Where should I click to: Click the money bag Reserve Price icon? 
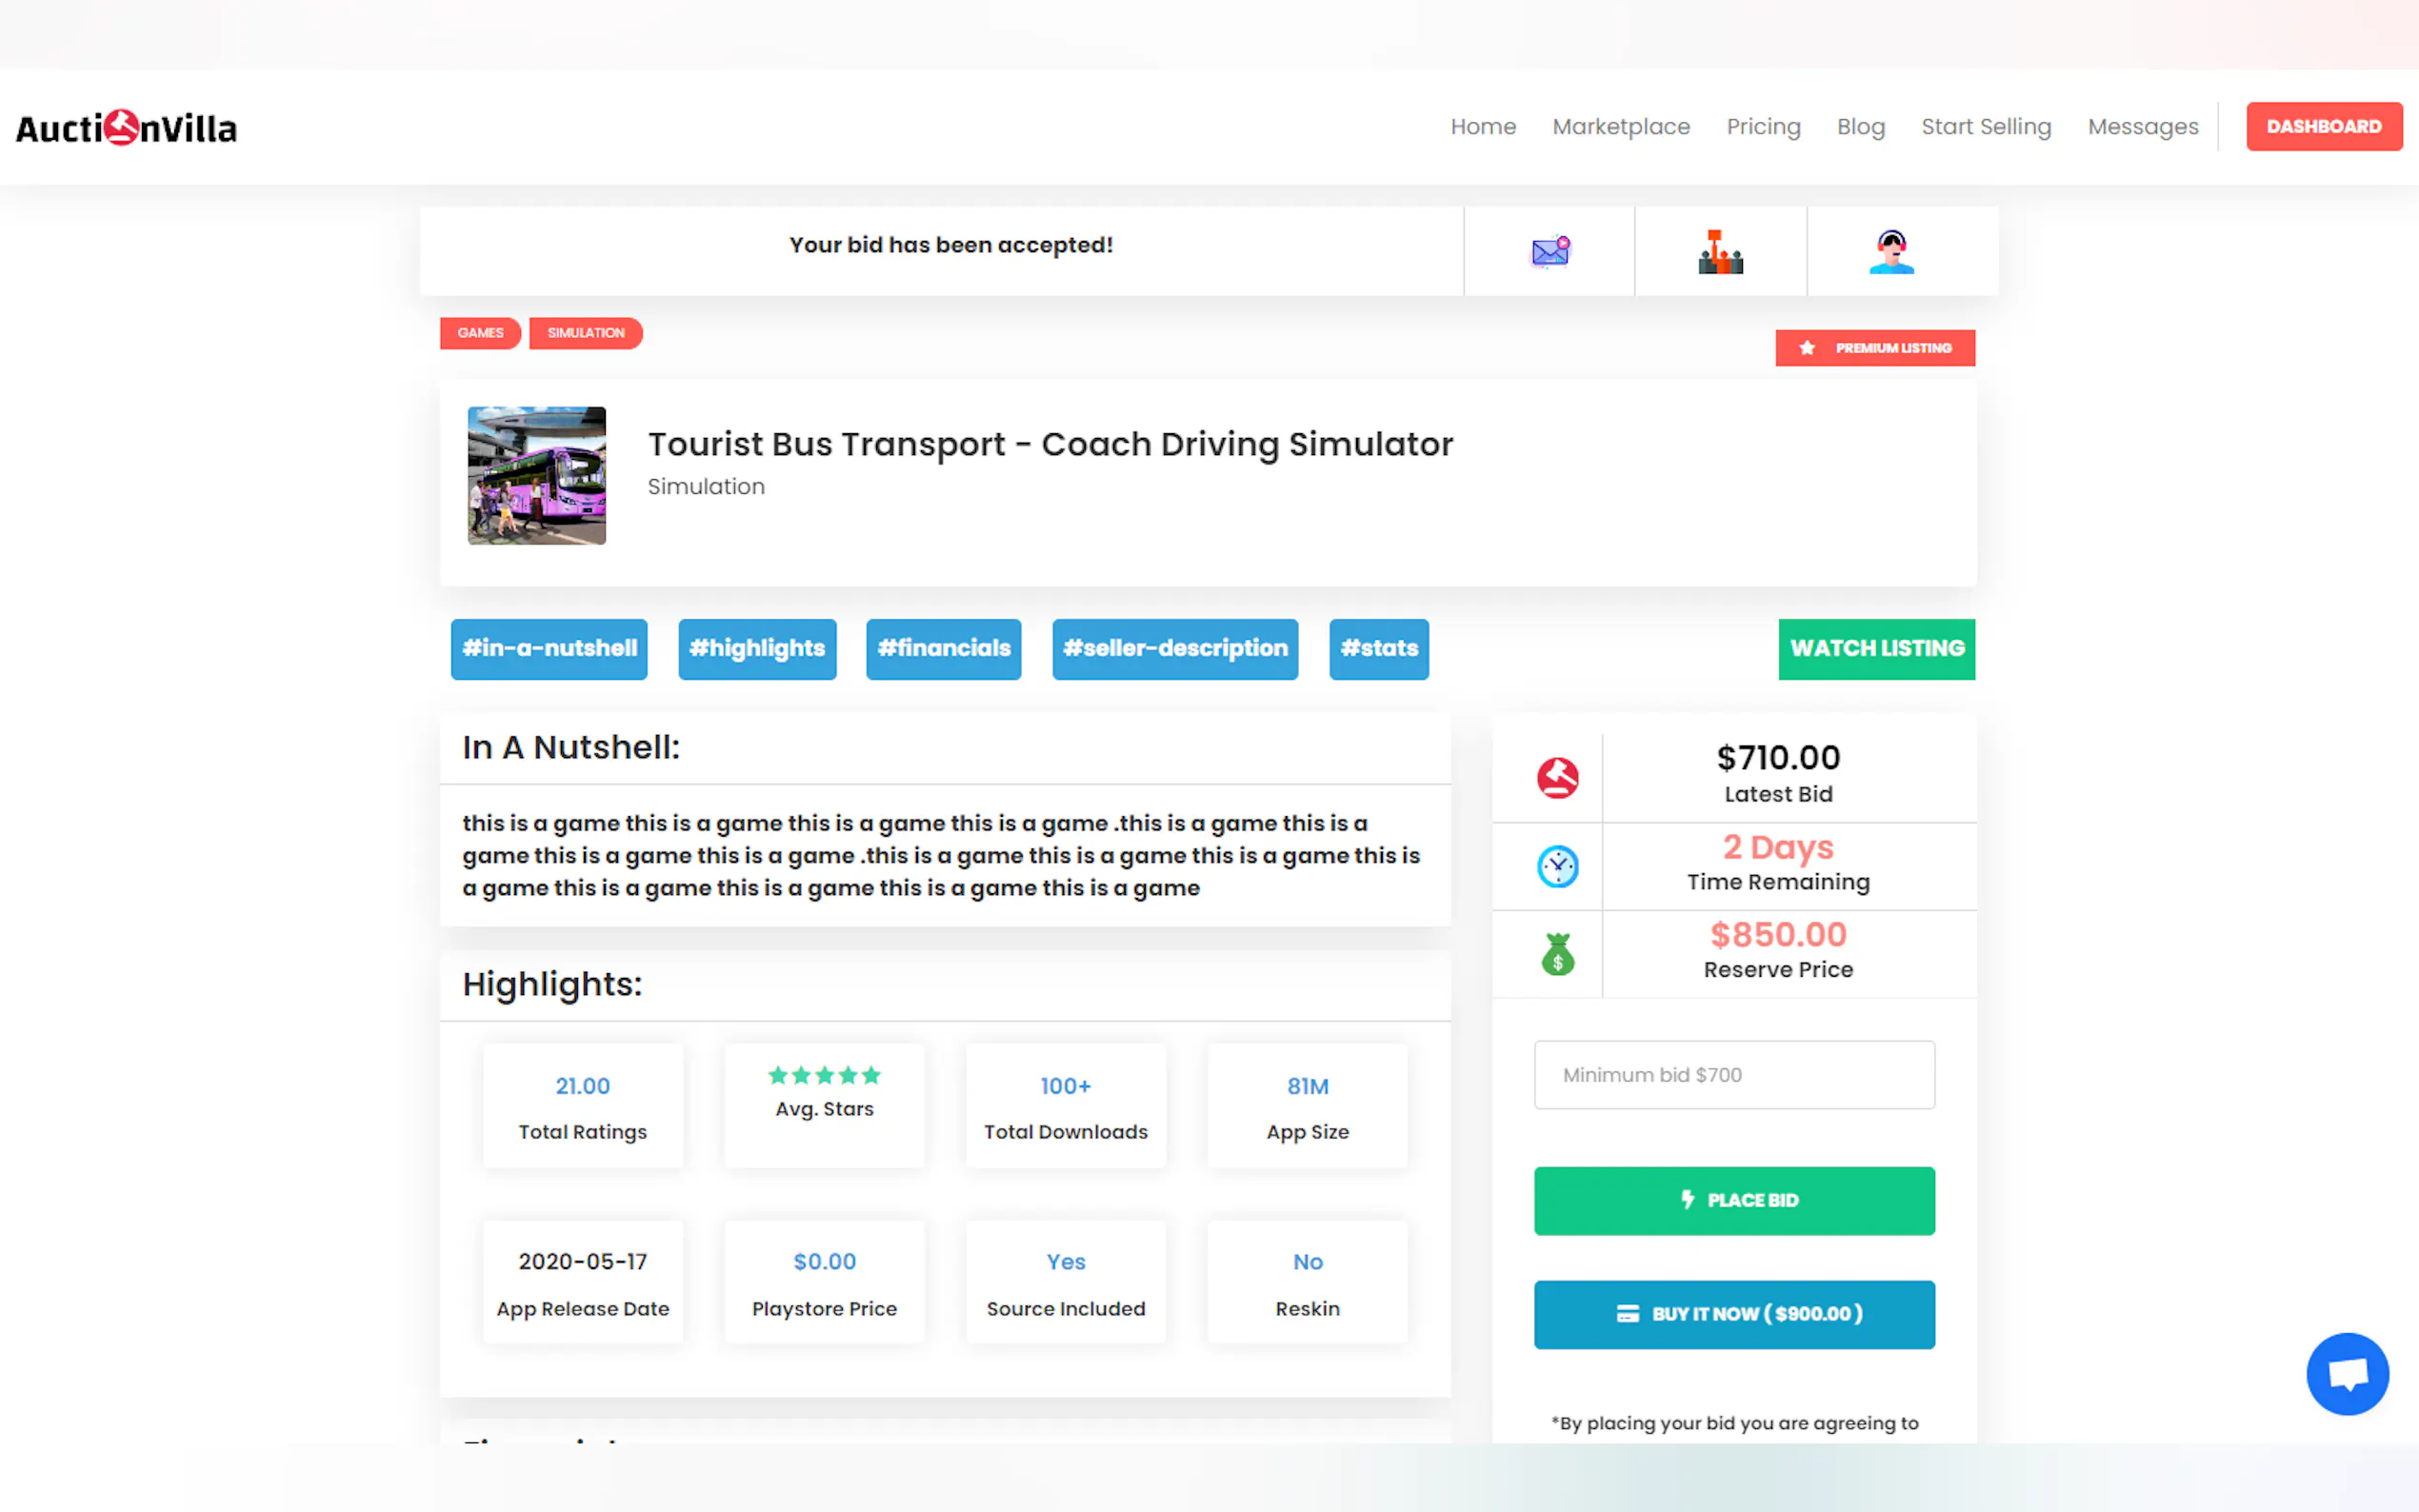1557,954
